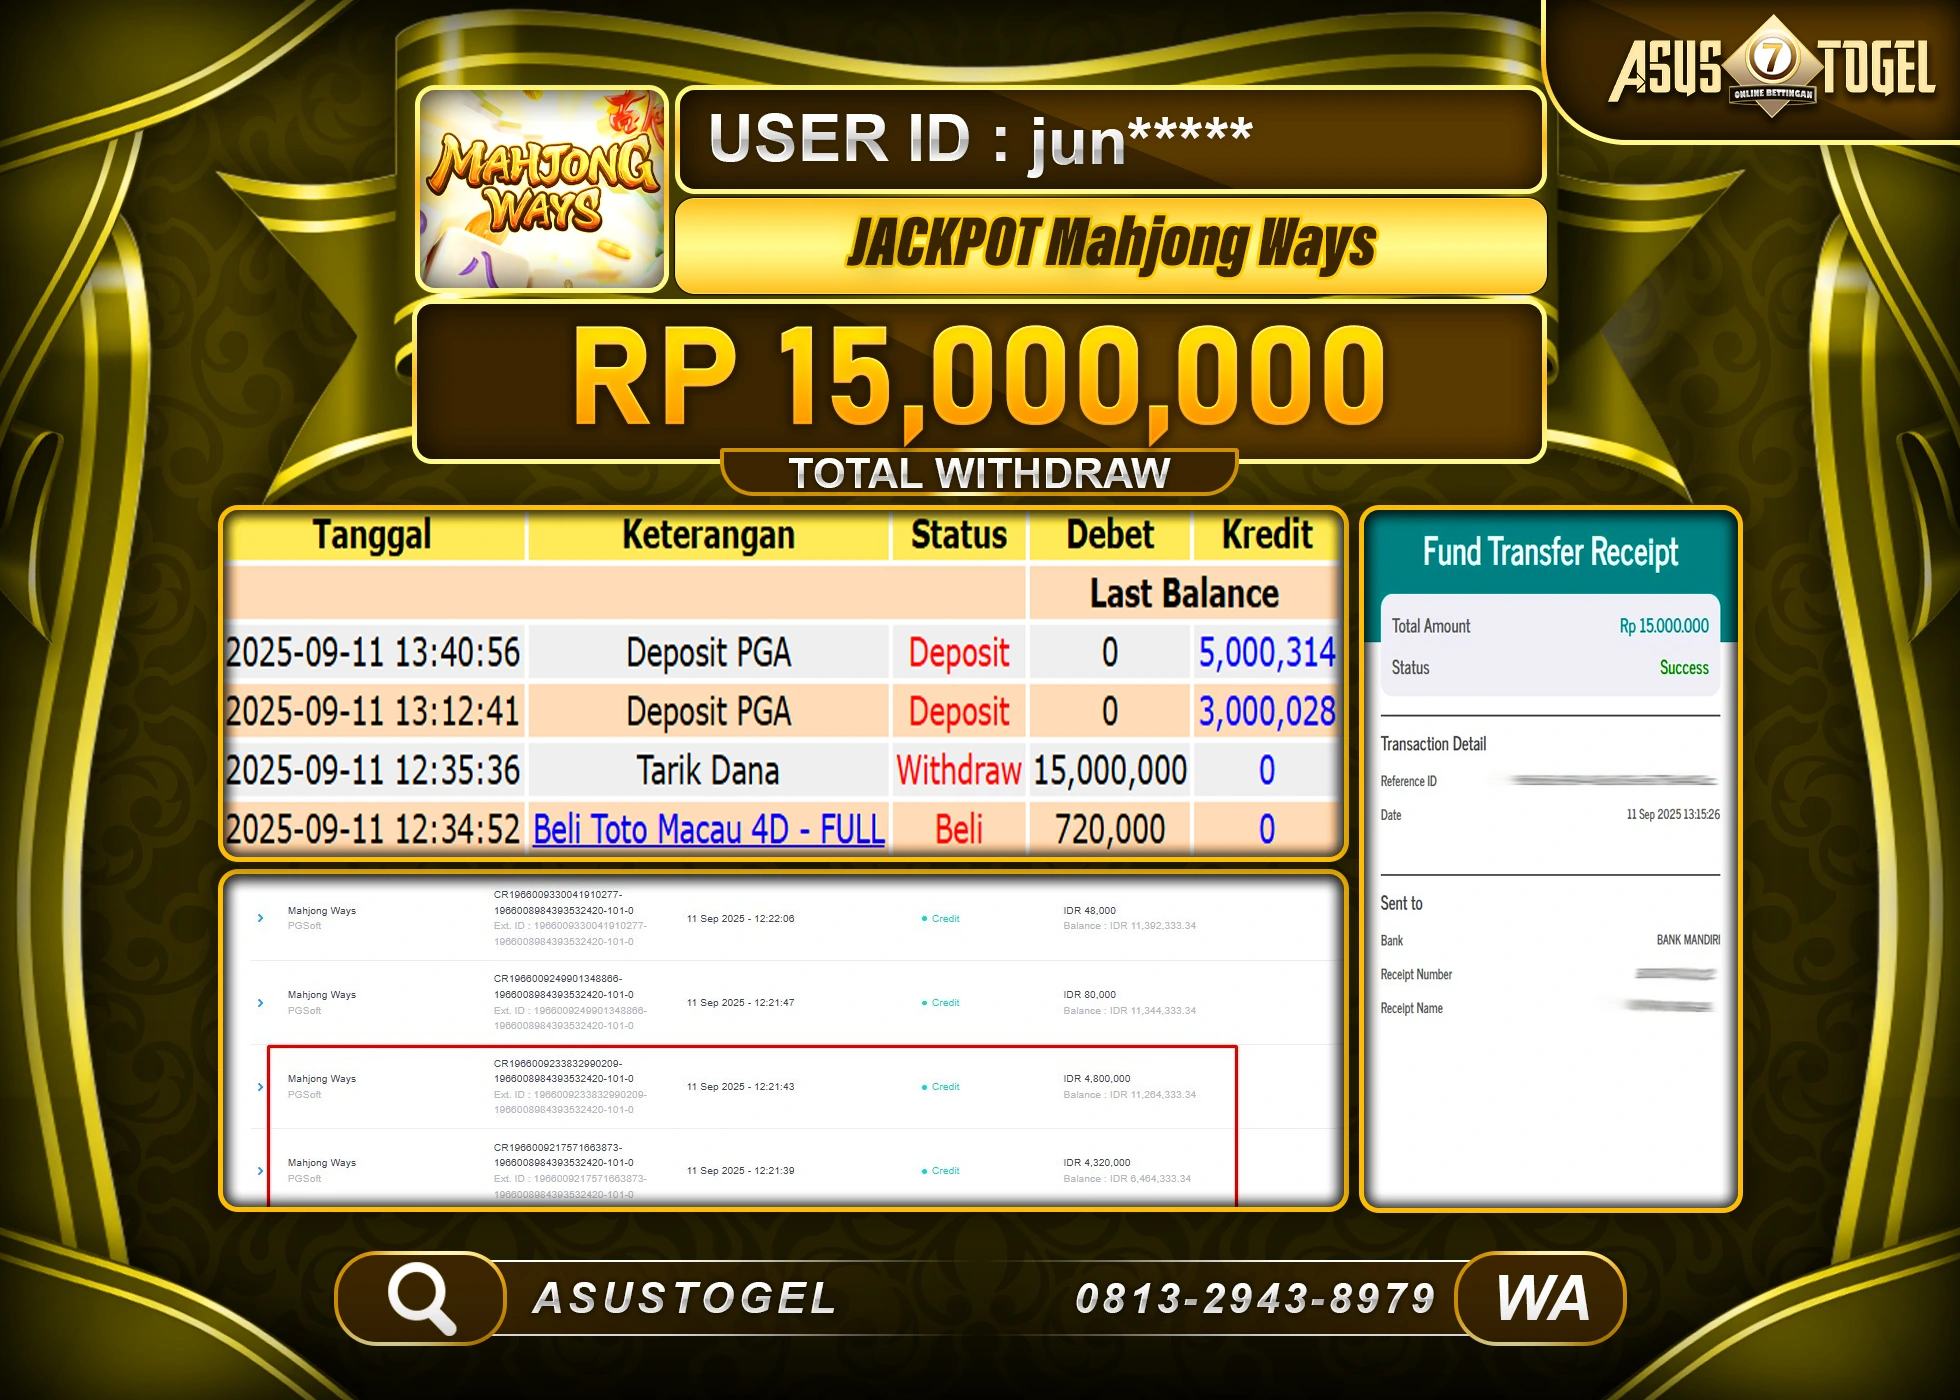This screenshot has width=1960, height=1400.
Task: Click the TOTAL WITHDRAW banner
Action: [979, 472]
